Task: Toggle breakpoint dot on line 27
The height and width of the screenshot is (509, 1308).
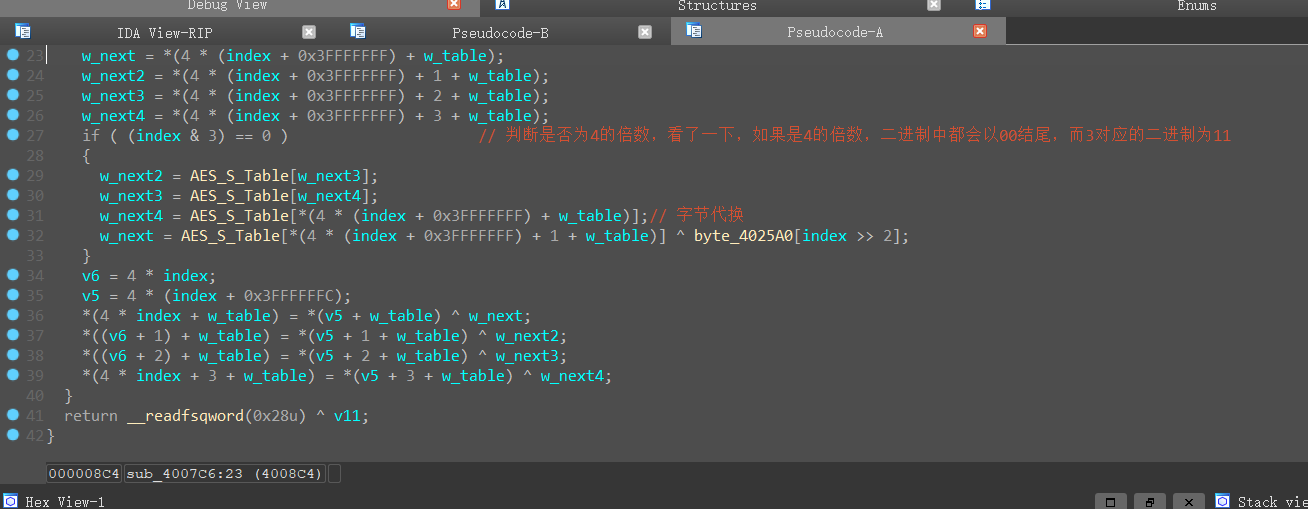Action: (12, 135)
